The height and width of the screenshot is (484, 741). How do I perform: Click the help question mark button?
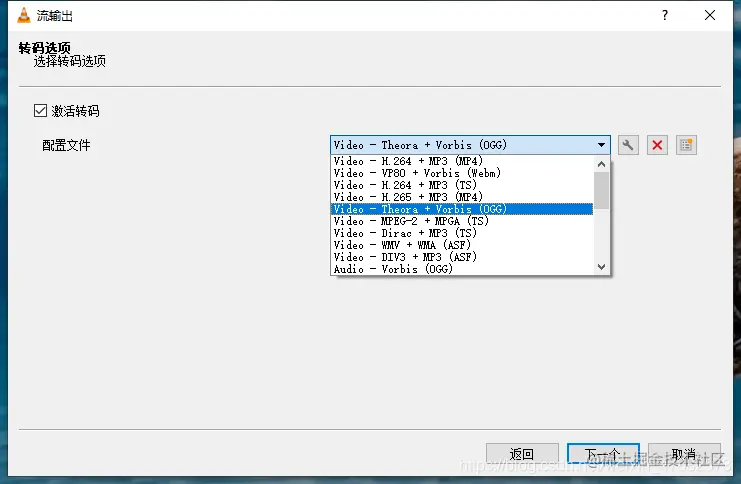tap(665, 15)
